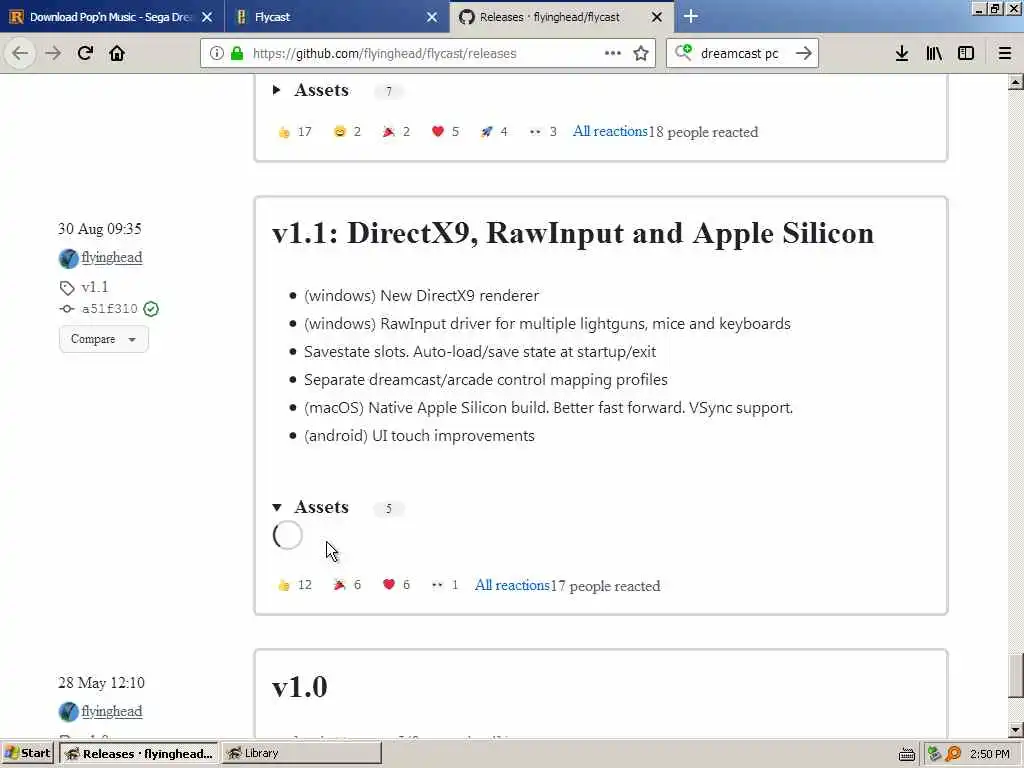Select Releases flyinghead taskbar button
Screen dimensions: 1024x768
(140, 753)
